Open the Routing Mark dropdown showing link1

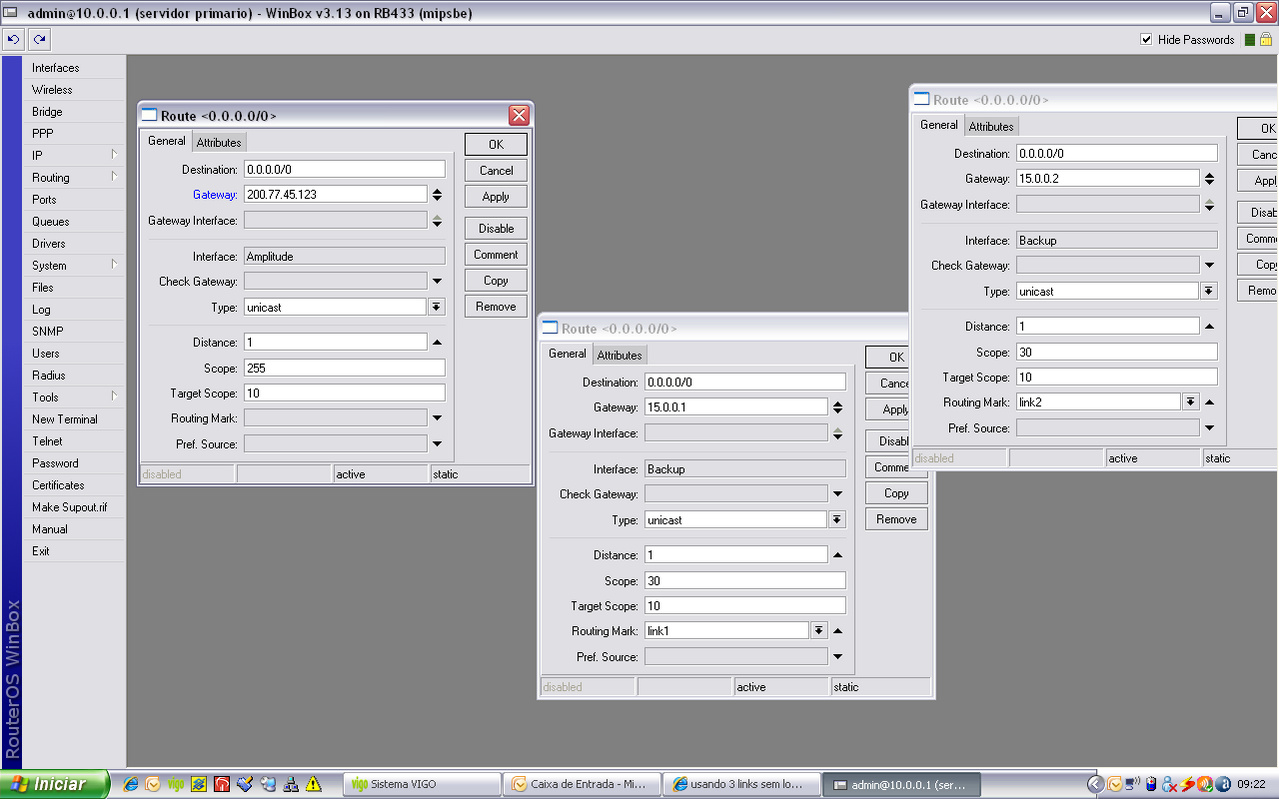click(x=819, y=630)
